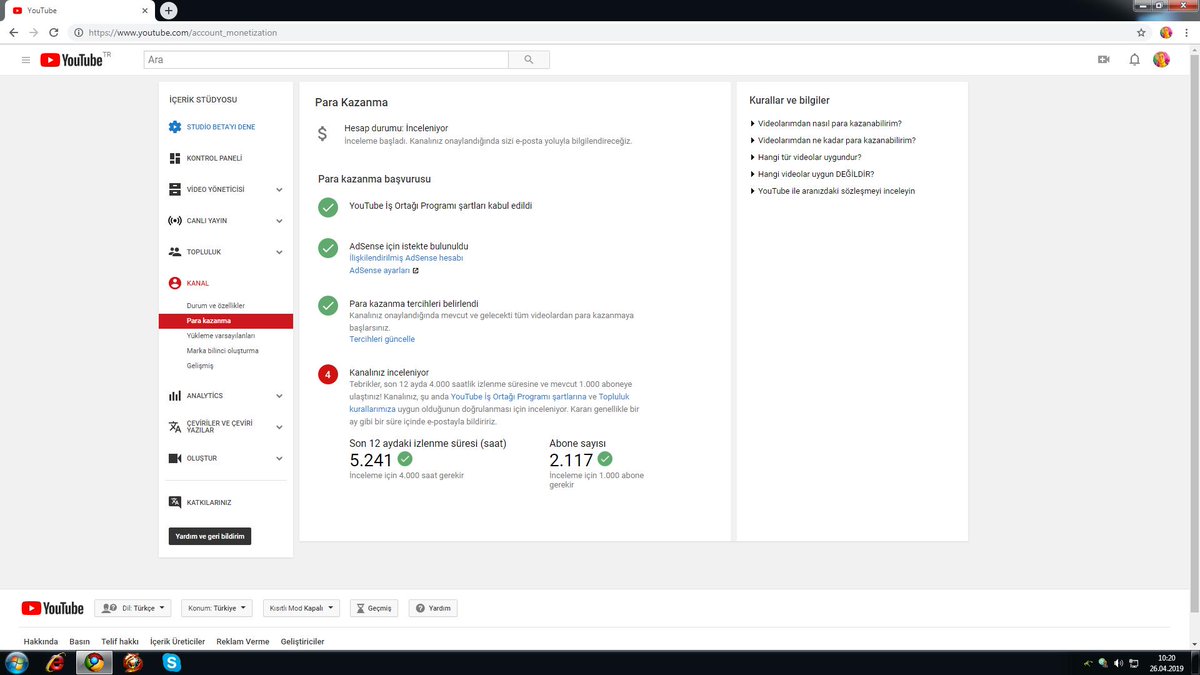This screenshot has width=1200, height=675.
Task: Open the Dil: Türkçe language dropdown
Action: click(133, 608)
